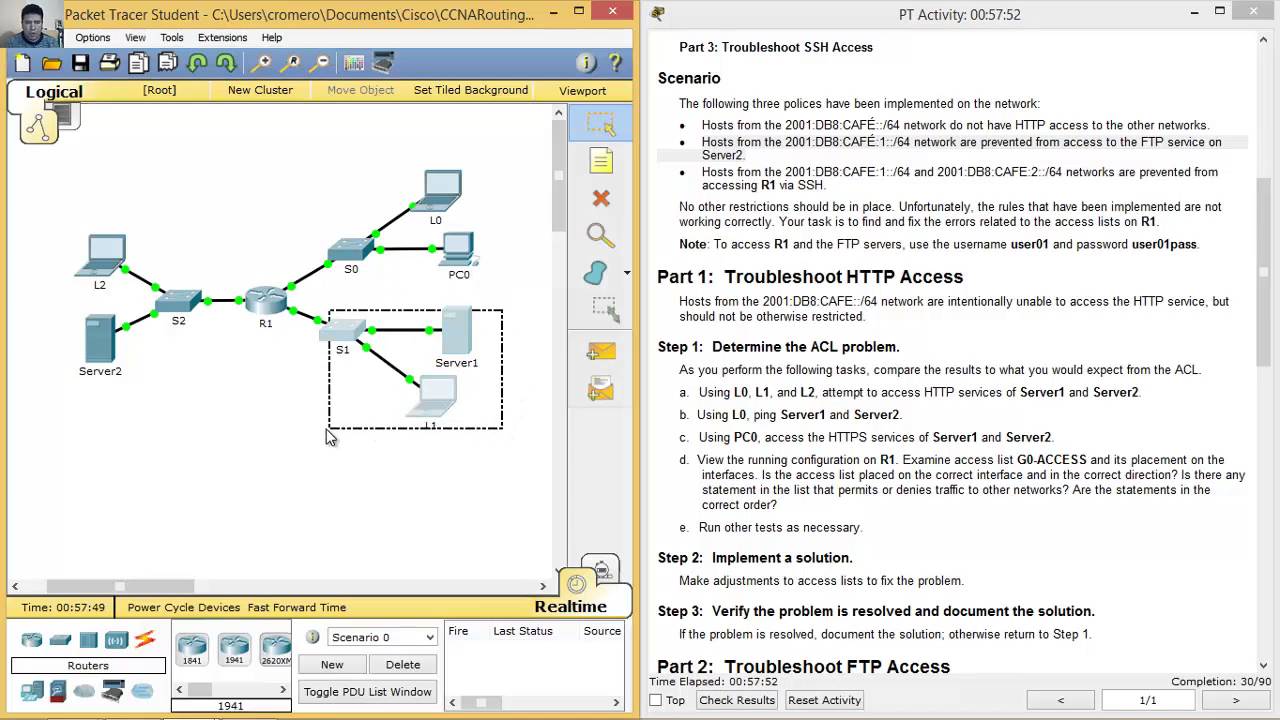Click Toggle PDU List Window button
Screen dimensions: 1280x720
pyautogui.click(x=368, y=692)
